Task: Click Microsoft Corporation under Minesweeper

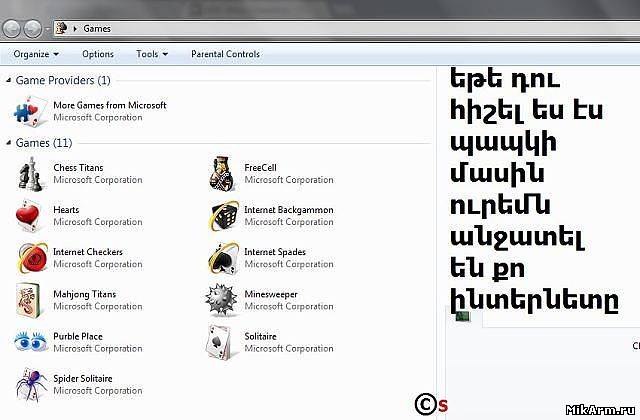Action: 289,306
